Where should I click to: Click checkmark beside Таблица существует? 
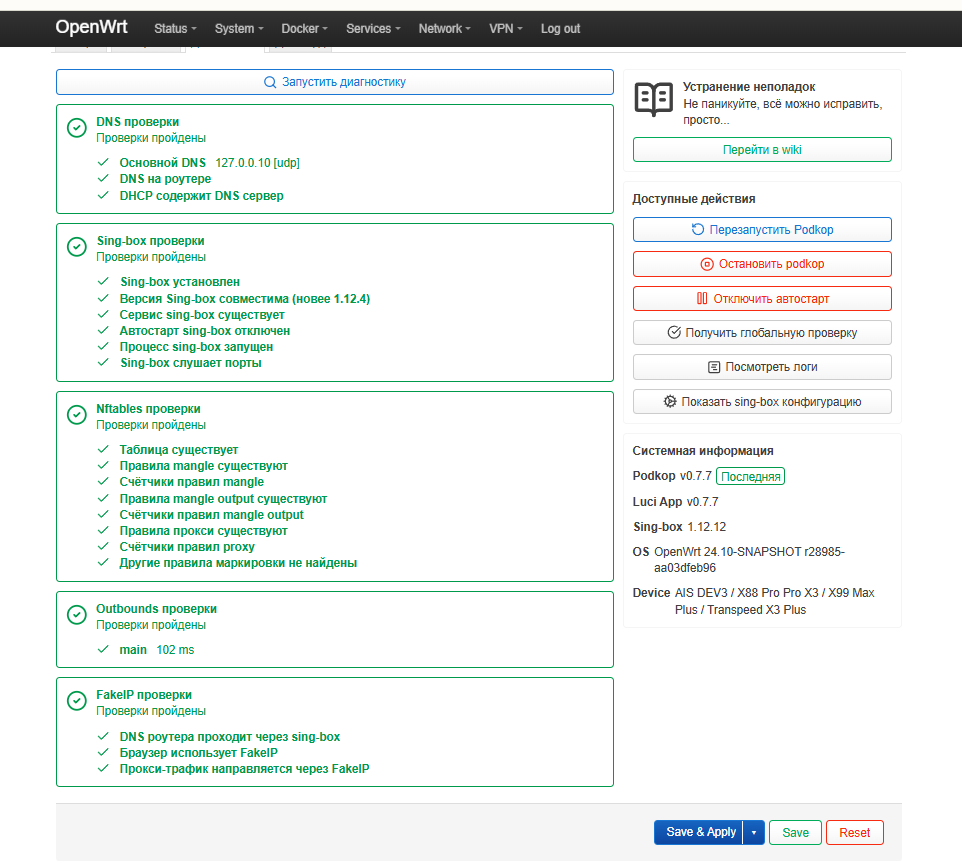click(103, 450)
